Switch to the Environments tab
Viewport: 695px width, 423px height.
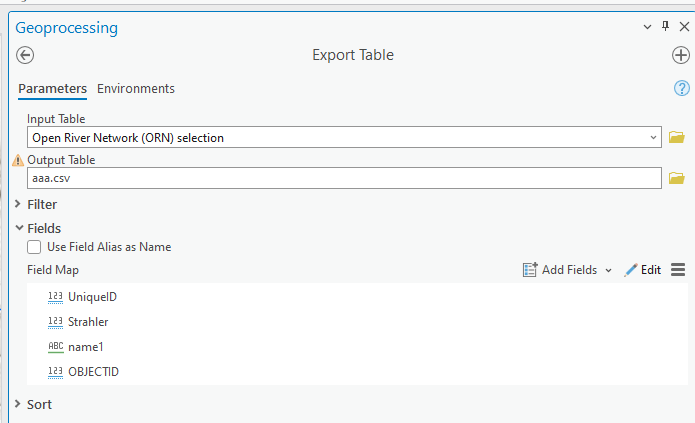click(x=136, y=89)
